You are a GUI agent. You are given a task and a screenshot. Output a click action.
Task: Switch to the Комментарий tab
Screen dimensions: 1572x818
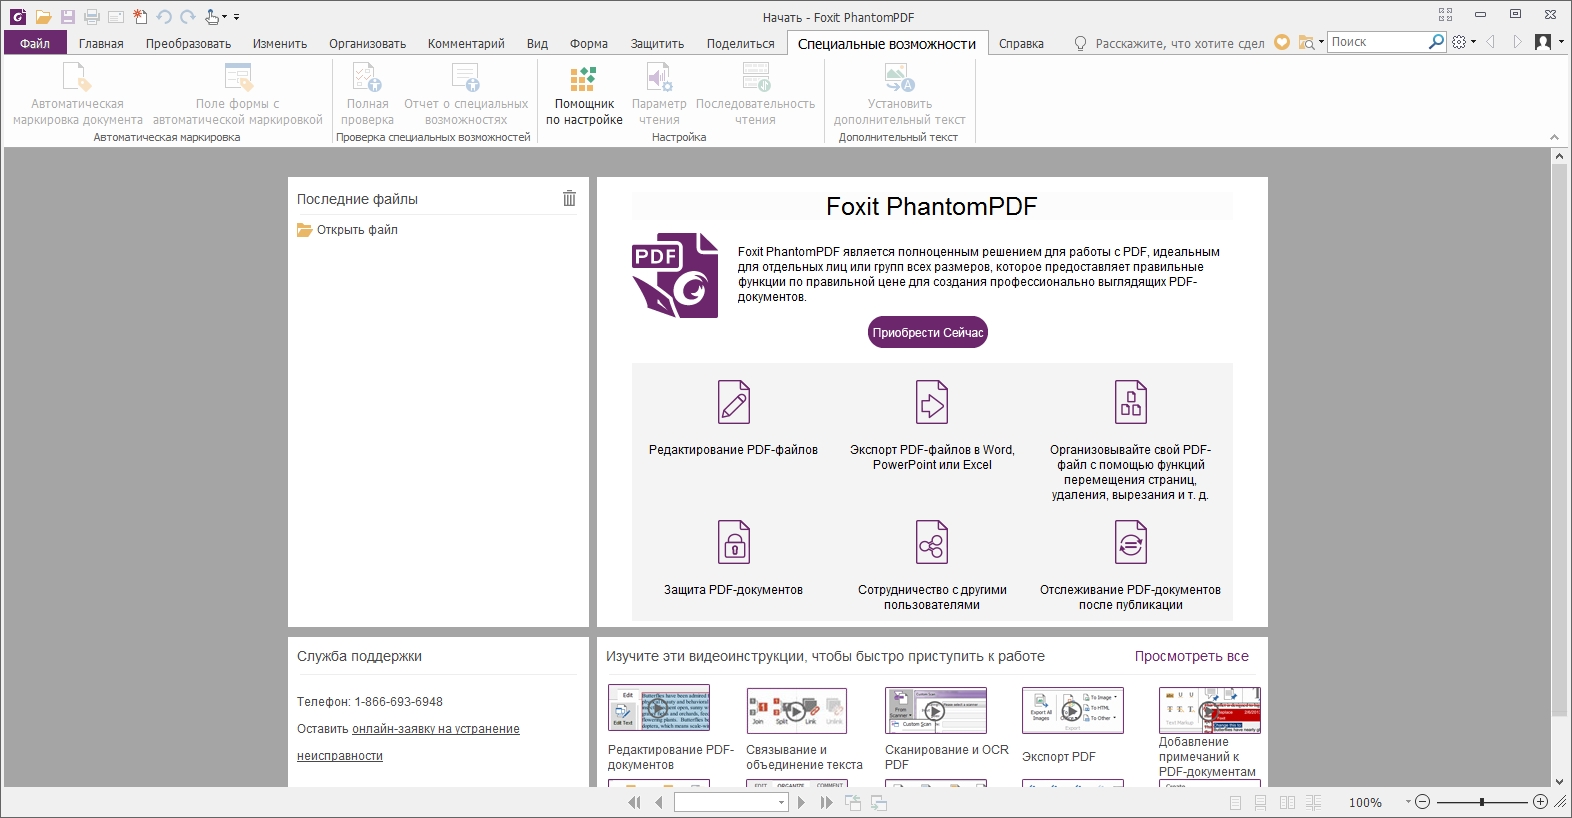tap(466, 43)
